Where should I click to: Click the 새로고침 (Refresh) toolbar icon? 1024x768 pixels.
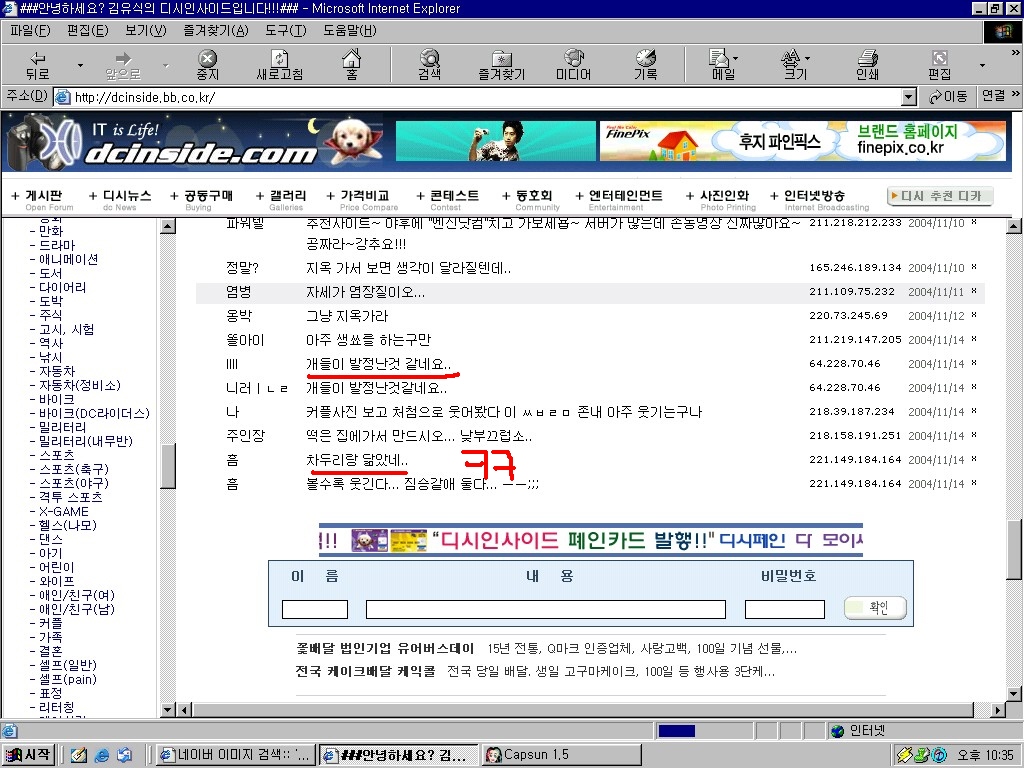tap(280, 65)
